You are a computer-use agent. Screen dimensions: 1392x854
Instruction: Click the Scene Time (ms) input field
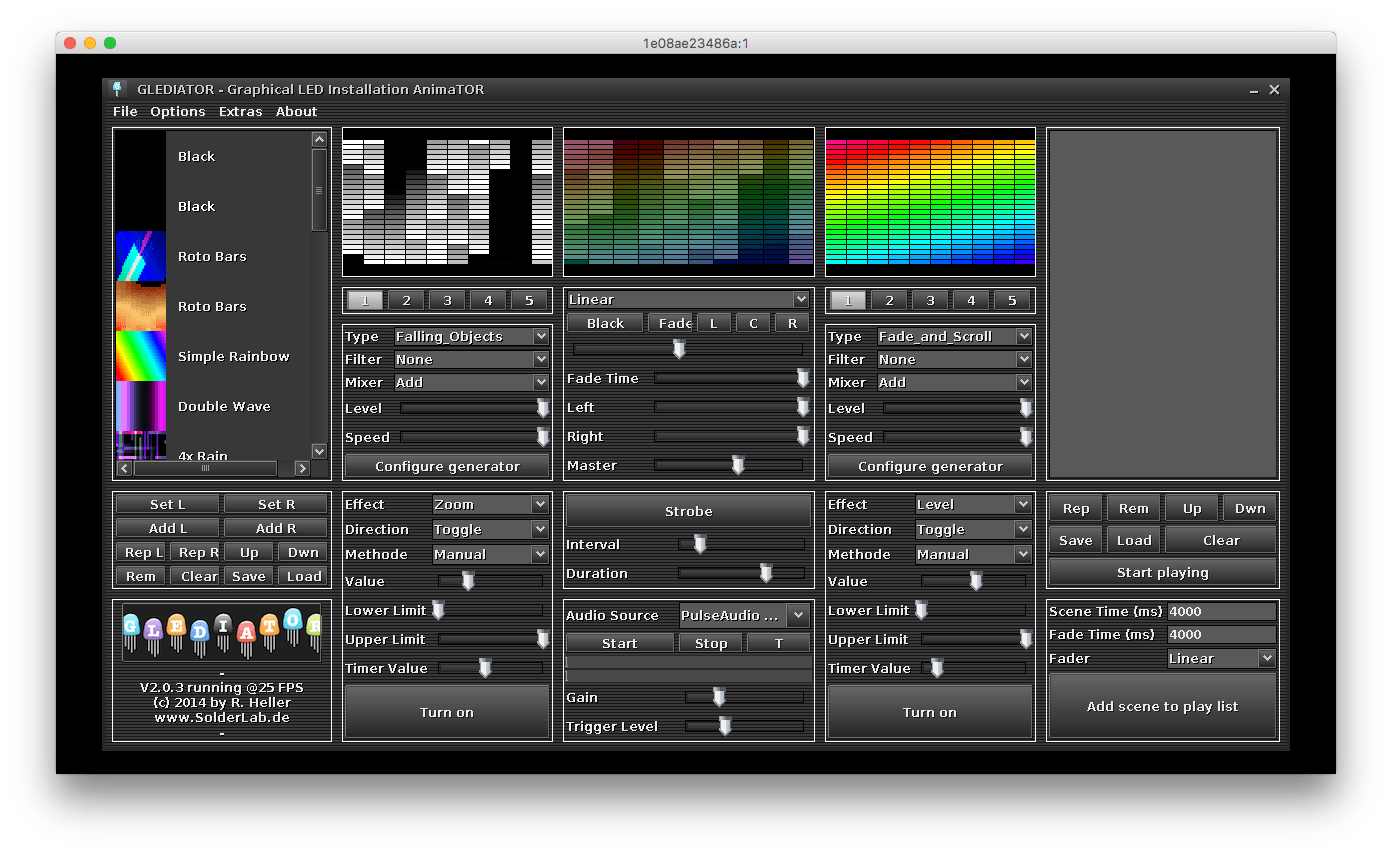pyautogui.click(x=1221, y=611)
